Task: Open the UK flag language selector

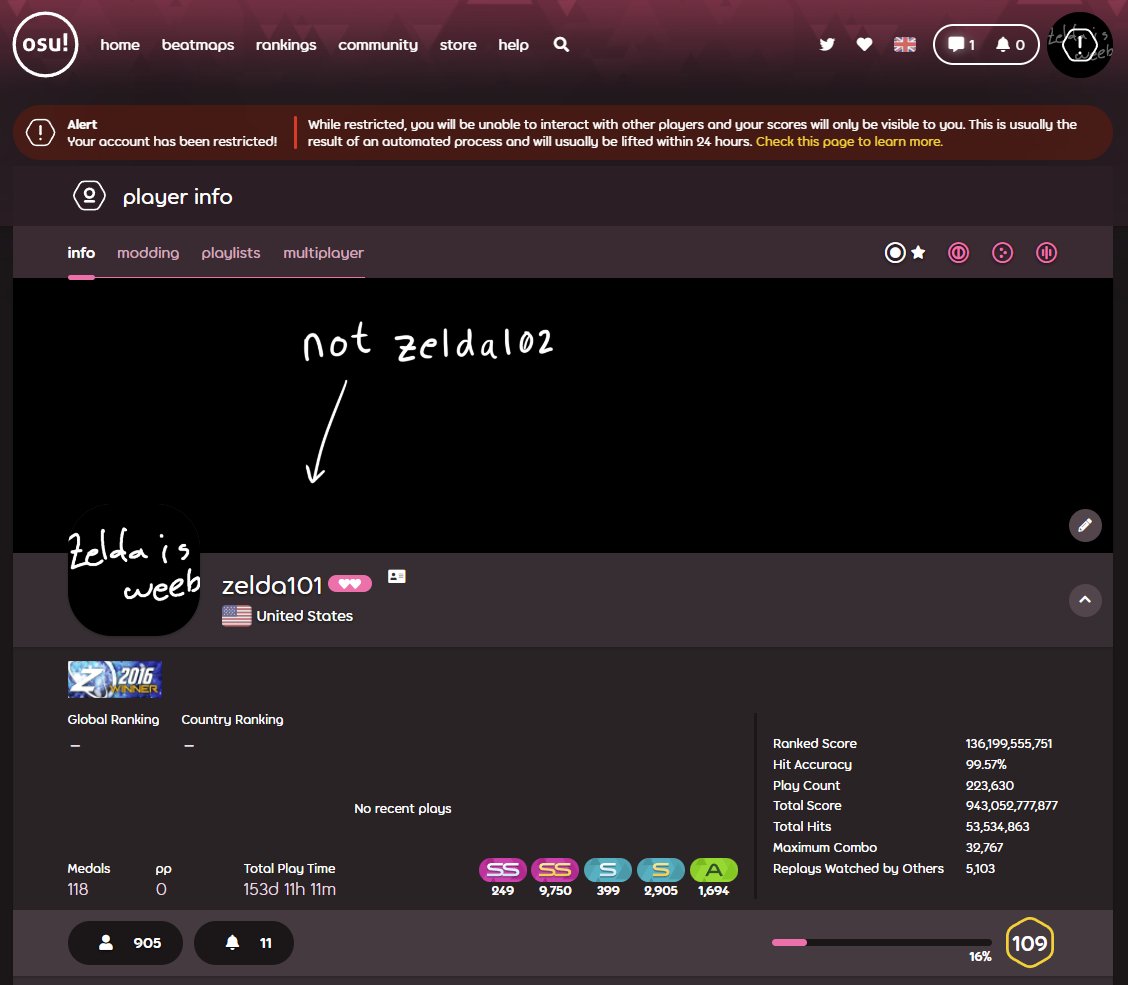Action: (904, 45)
